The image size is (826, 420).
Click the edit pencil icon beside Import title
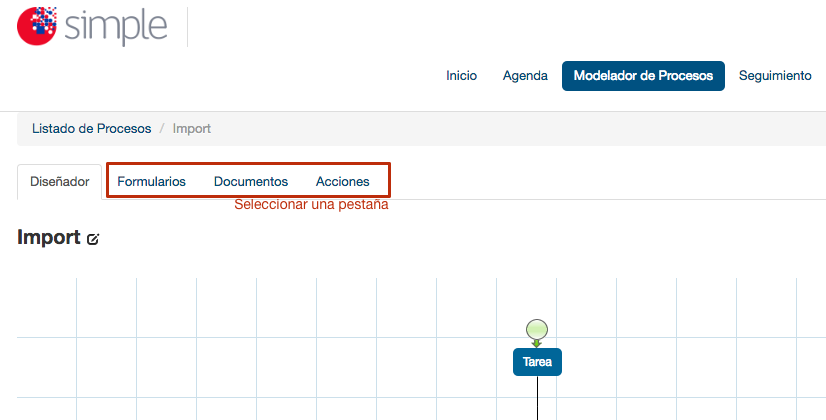click(x=93, y=239)
